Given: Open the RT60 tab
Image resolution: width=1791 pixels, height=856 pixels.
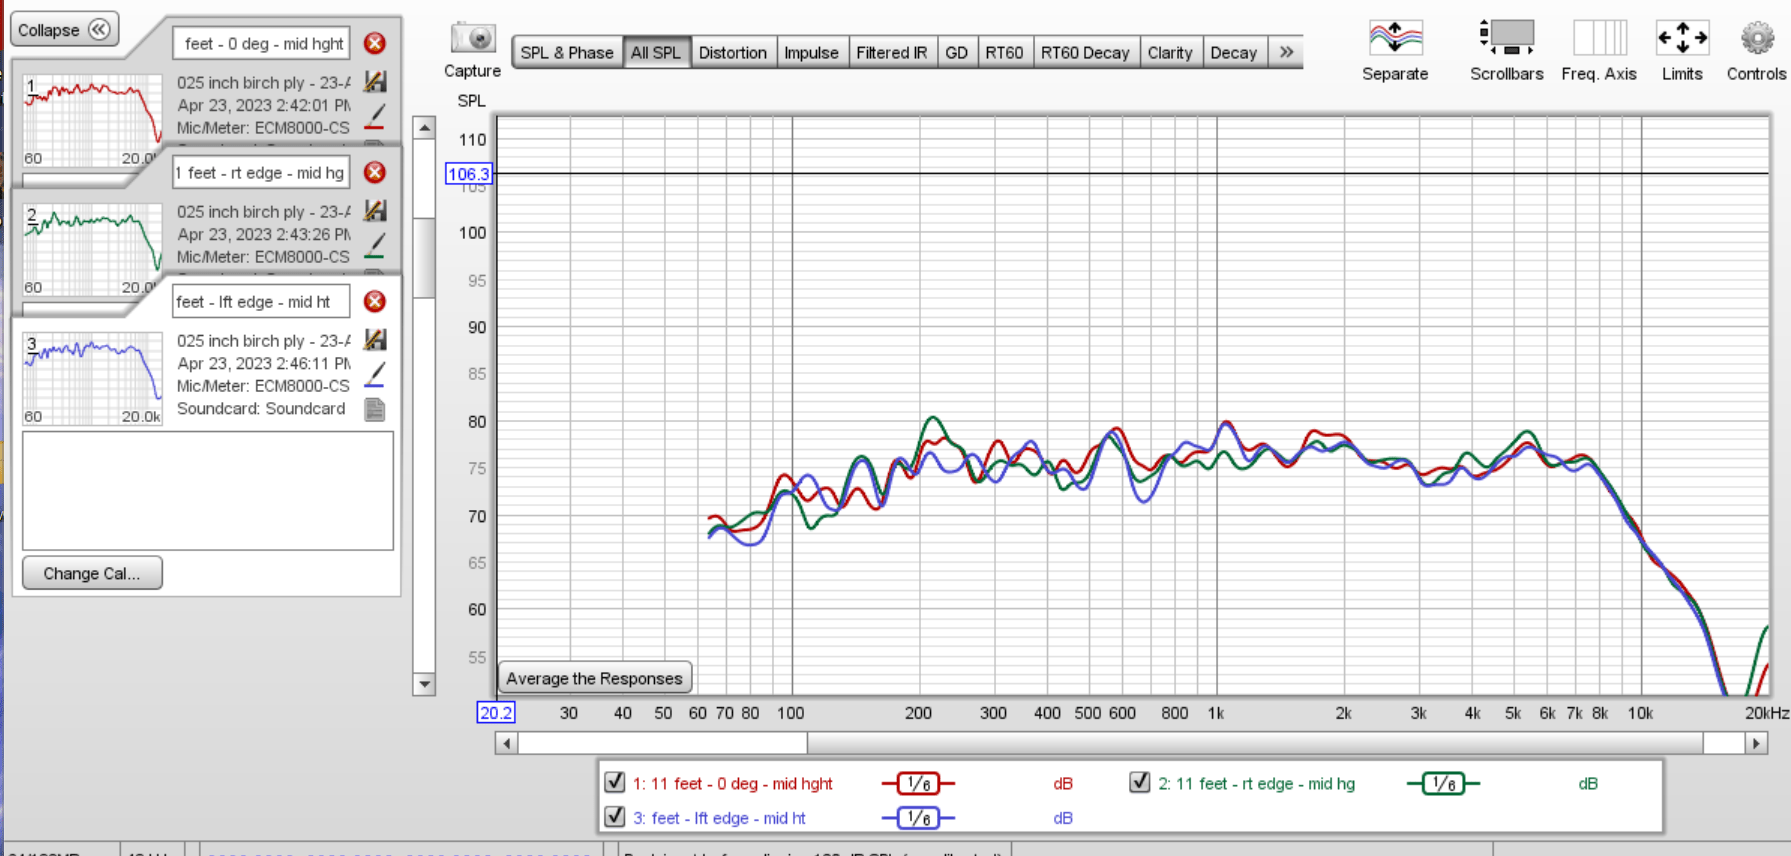Looking at the screenshot, I should tap(1005, 52).
